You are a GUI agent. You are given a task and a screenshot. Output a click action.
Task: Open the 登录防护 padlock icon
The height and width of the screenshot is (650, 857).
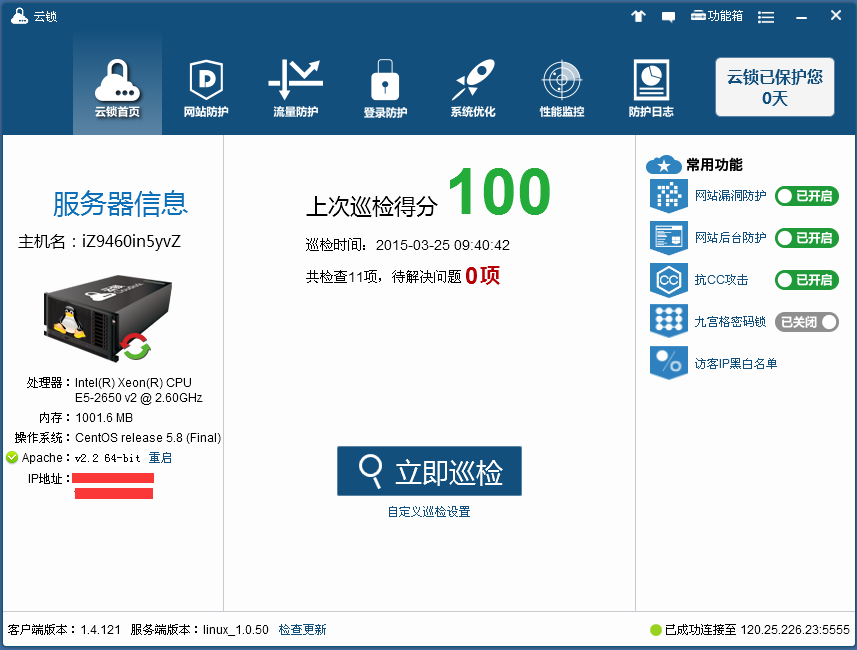(x=385, y=88)
